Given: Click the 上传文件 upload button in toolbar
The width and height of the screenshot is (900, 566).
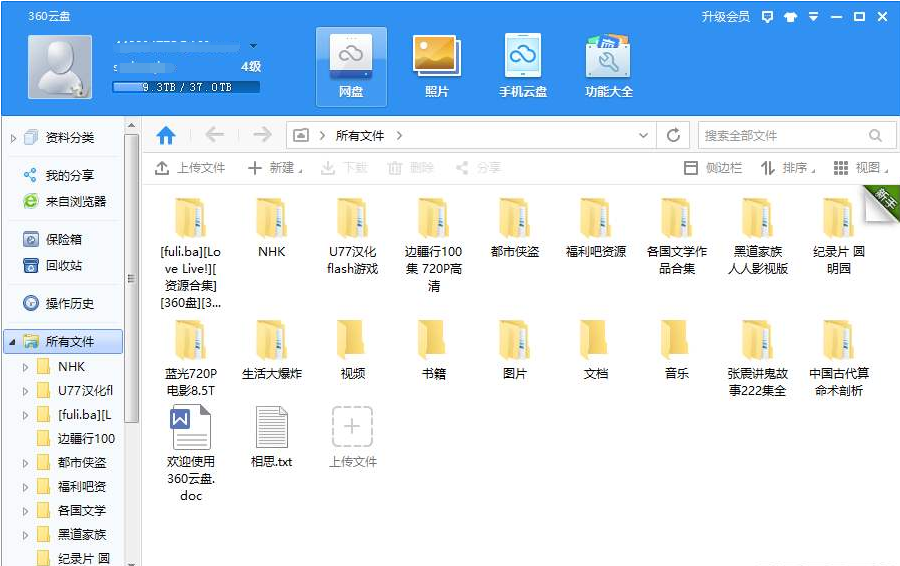Looking at the screenshot, I should click(x=190, y=168).
